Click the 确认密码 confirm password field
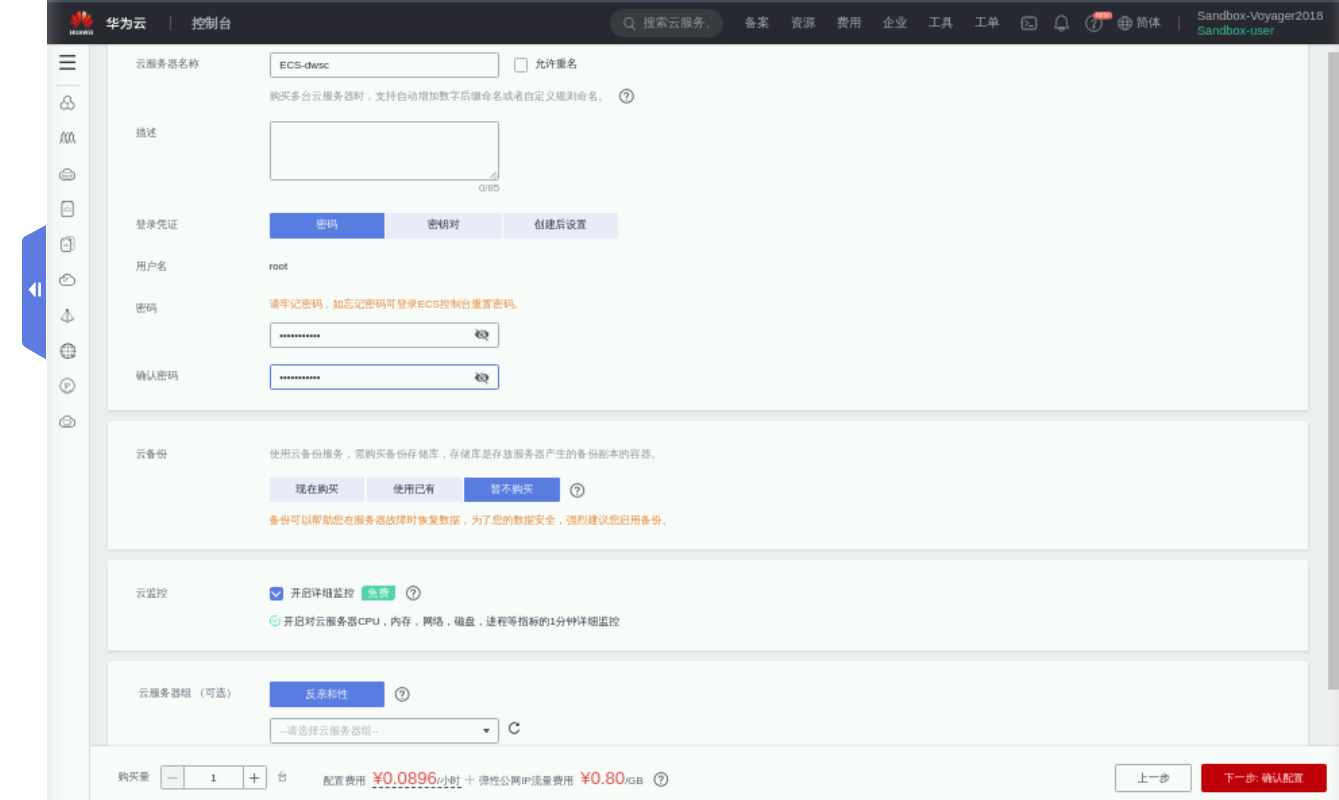 pyautogui.click(x=384, y=377)
